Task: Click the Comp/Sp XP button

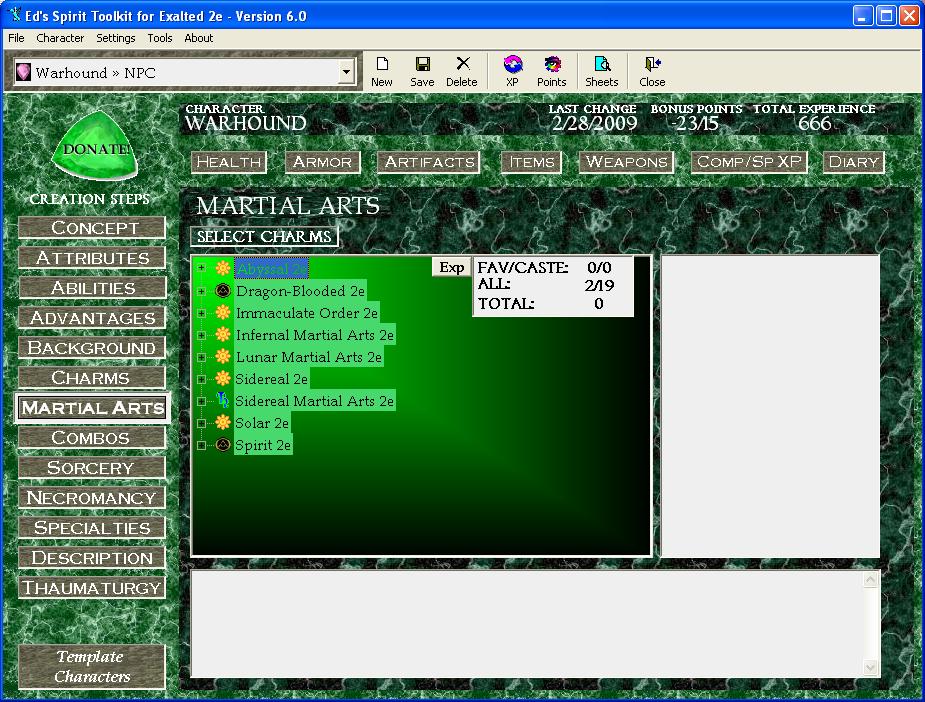Action: (x=749, y=162)
